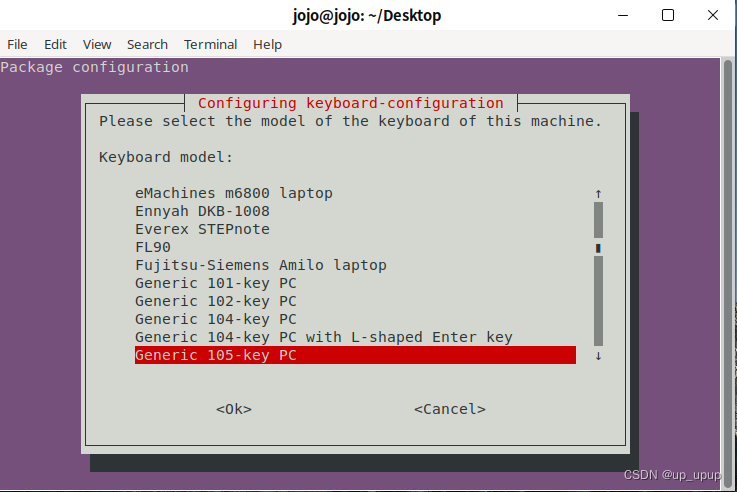Click the Cancel button in dialog
The width and height of the screenshot is (737, 492).
tap(450, 409)
